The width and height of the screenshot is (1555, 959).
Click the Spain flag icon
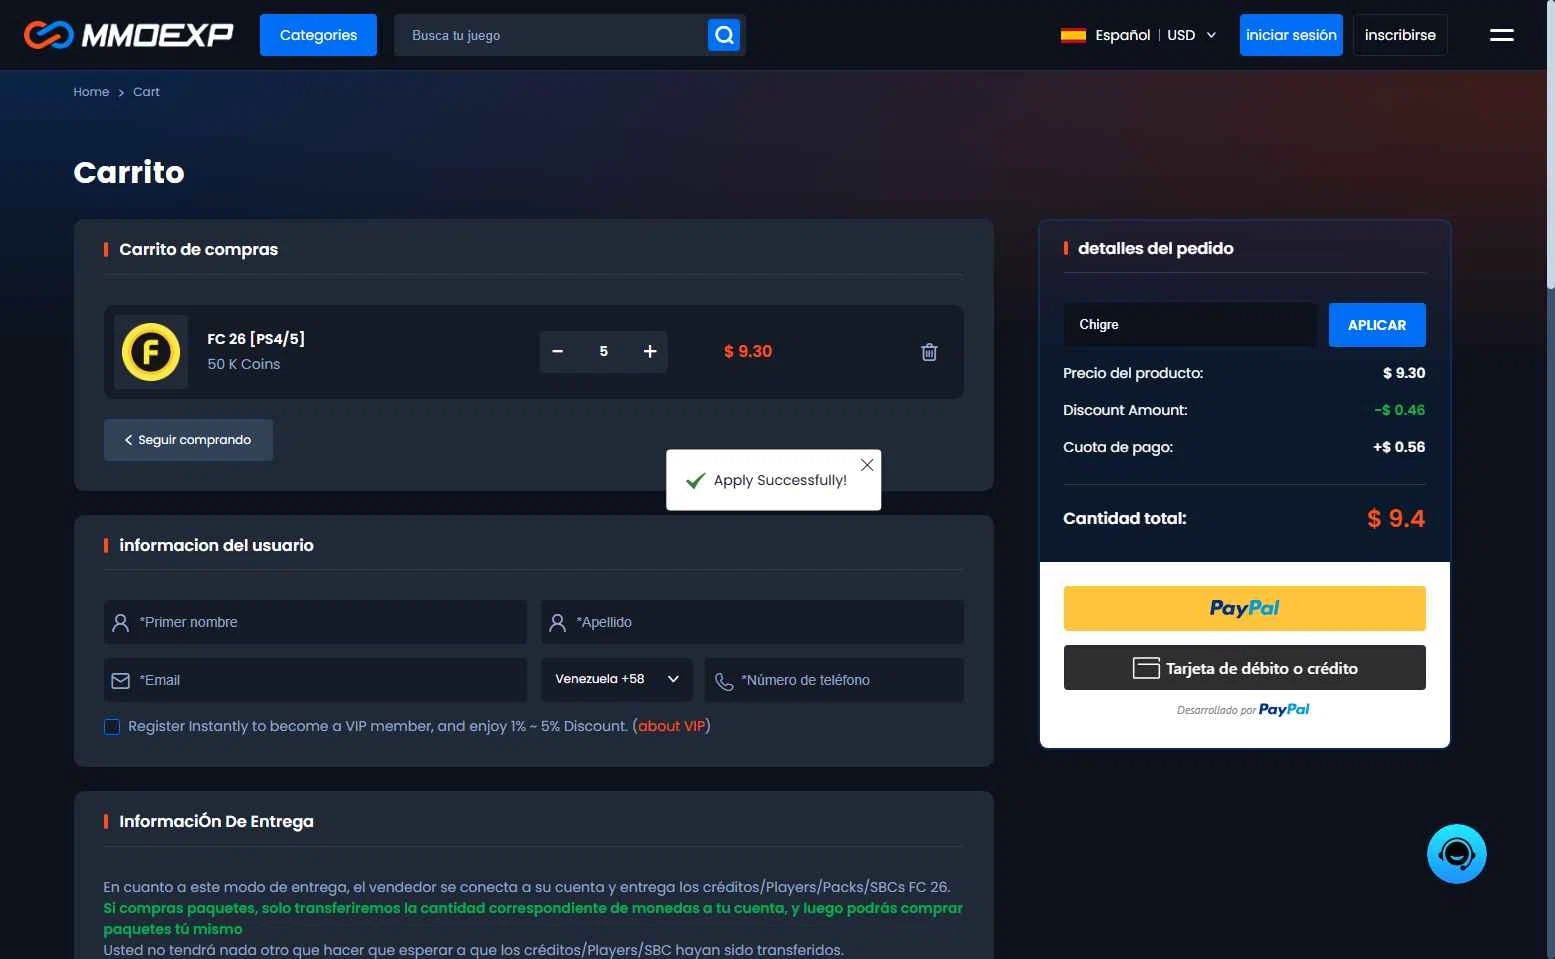pos(1073,35)
